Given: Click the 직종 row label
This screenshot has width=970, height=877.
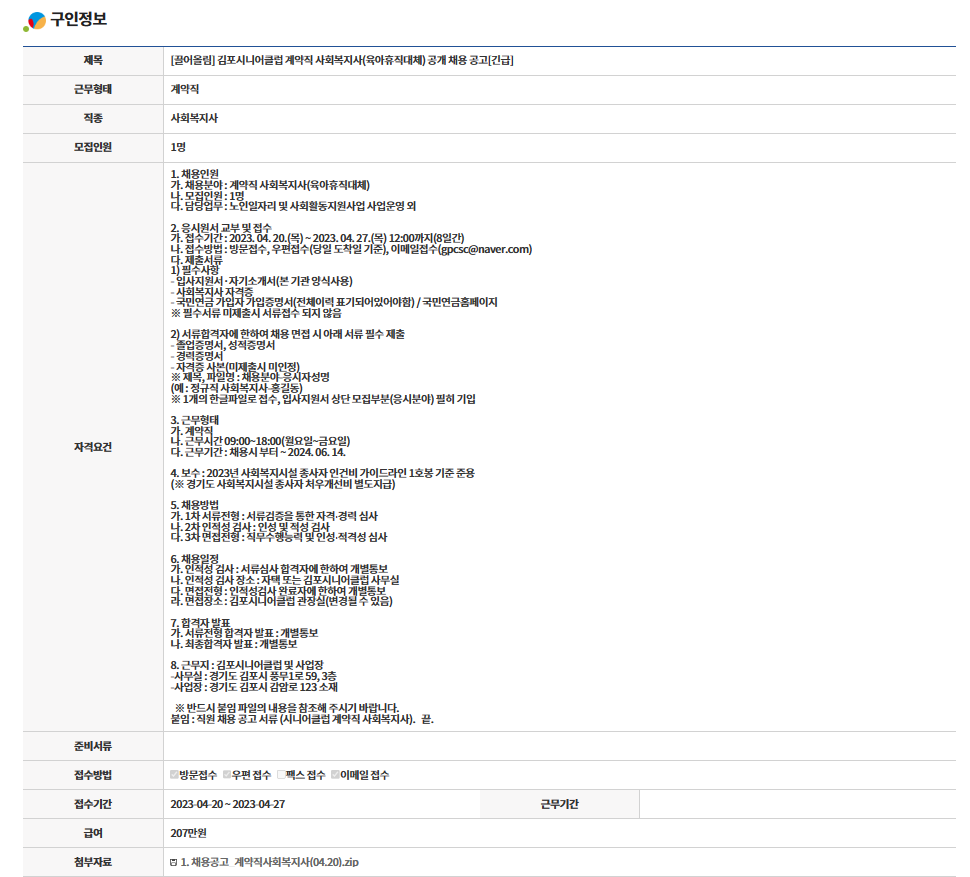Looking at the screenshot, I should click(93, 118).
